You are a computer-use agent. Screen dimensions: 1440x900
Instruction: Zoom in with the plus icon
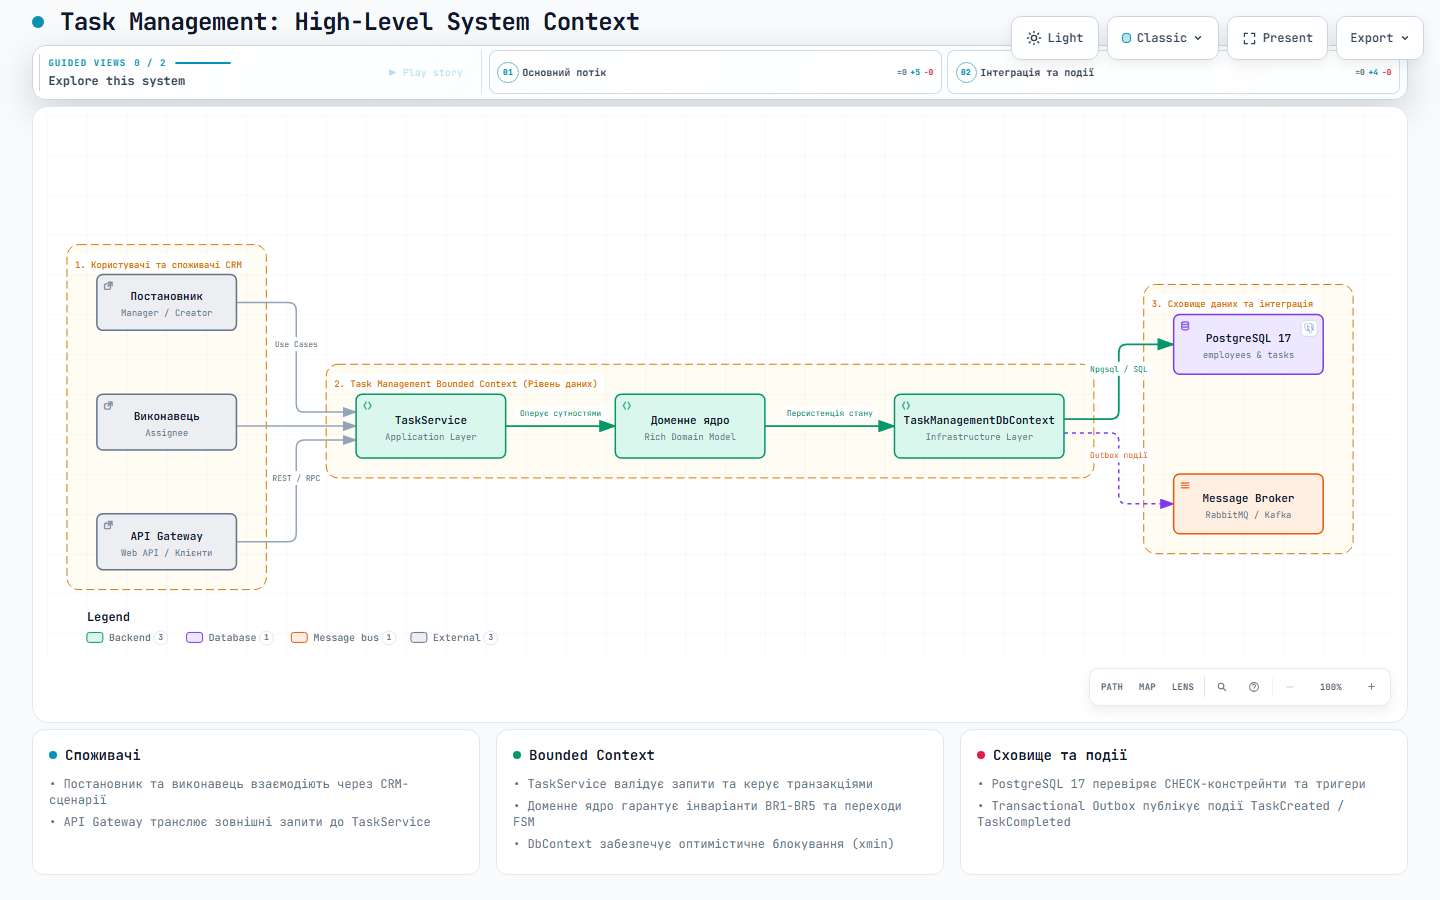click(x=1371, y=687)
